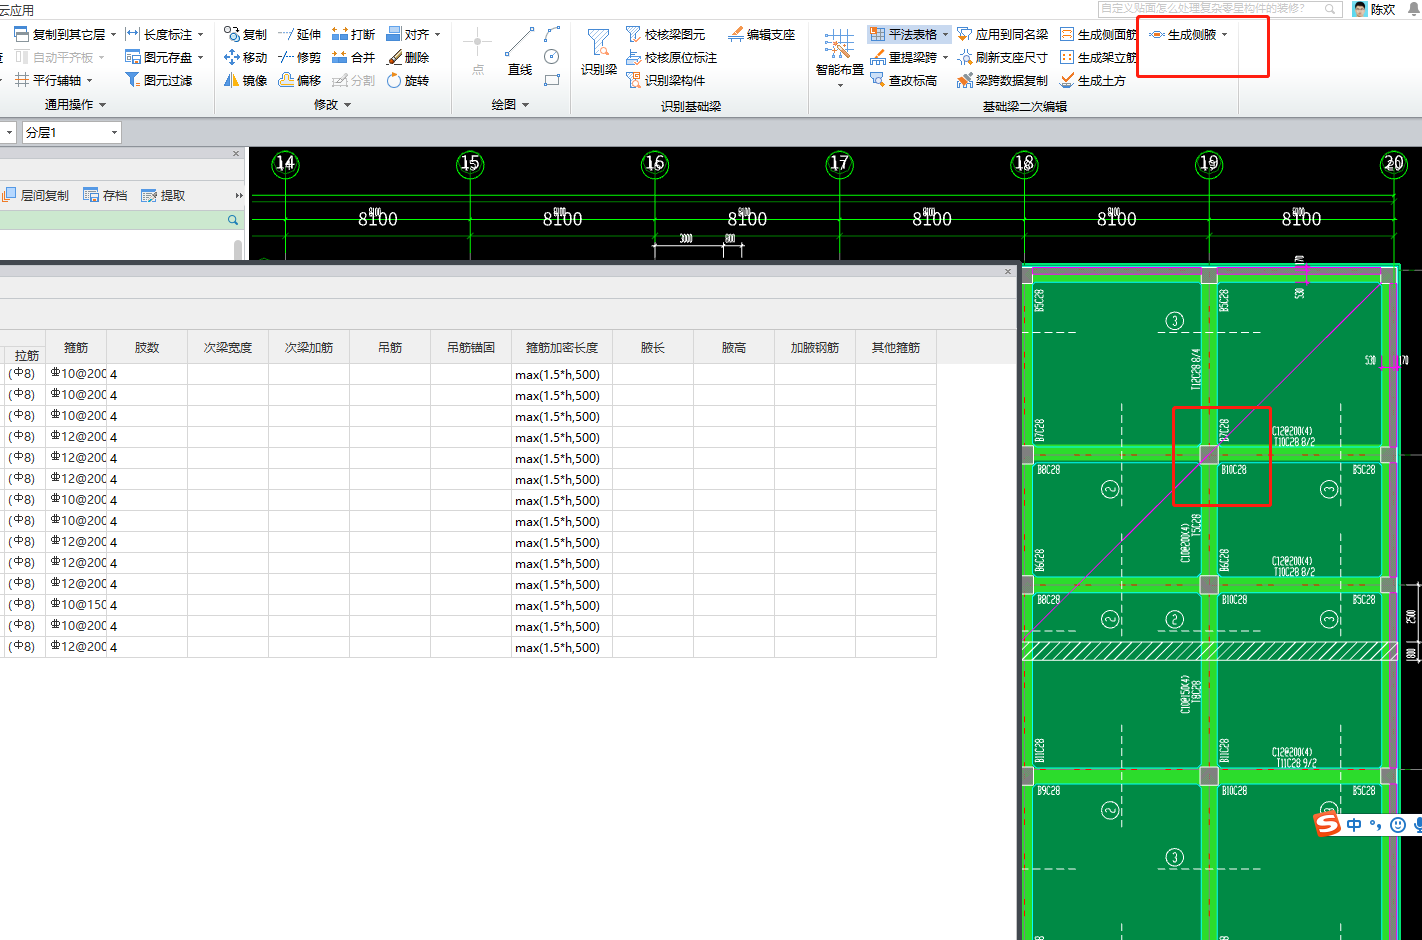Screen dimensions: 1422x940
Task: Click 校核原位标注 (check in-place annotation) tool
Action: click(672, 57)
